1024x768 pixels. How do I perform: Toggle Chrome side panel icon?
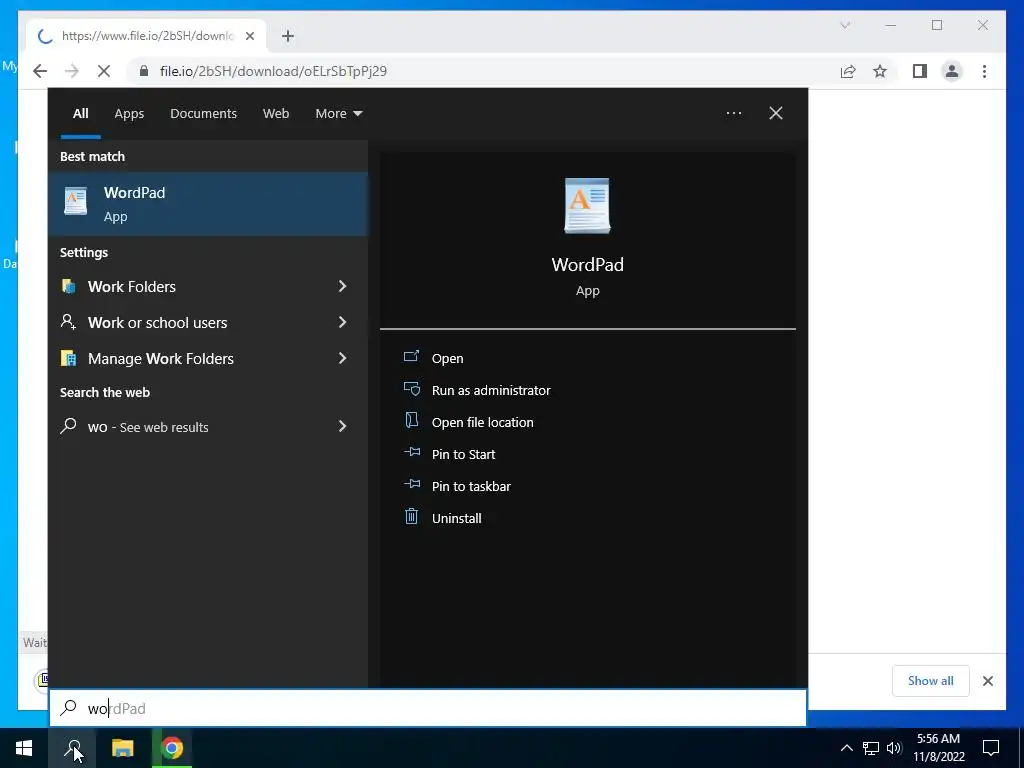pos(920,71)
